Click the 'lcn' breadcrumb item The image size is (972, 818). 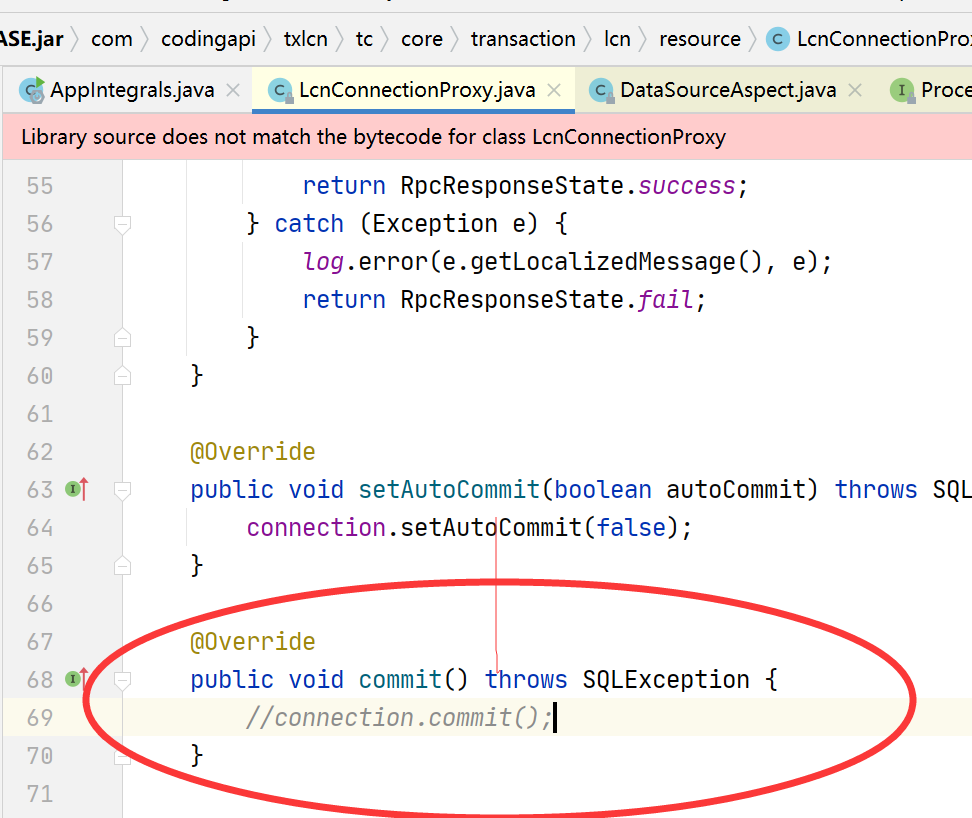[x=617, y=39]
